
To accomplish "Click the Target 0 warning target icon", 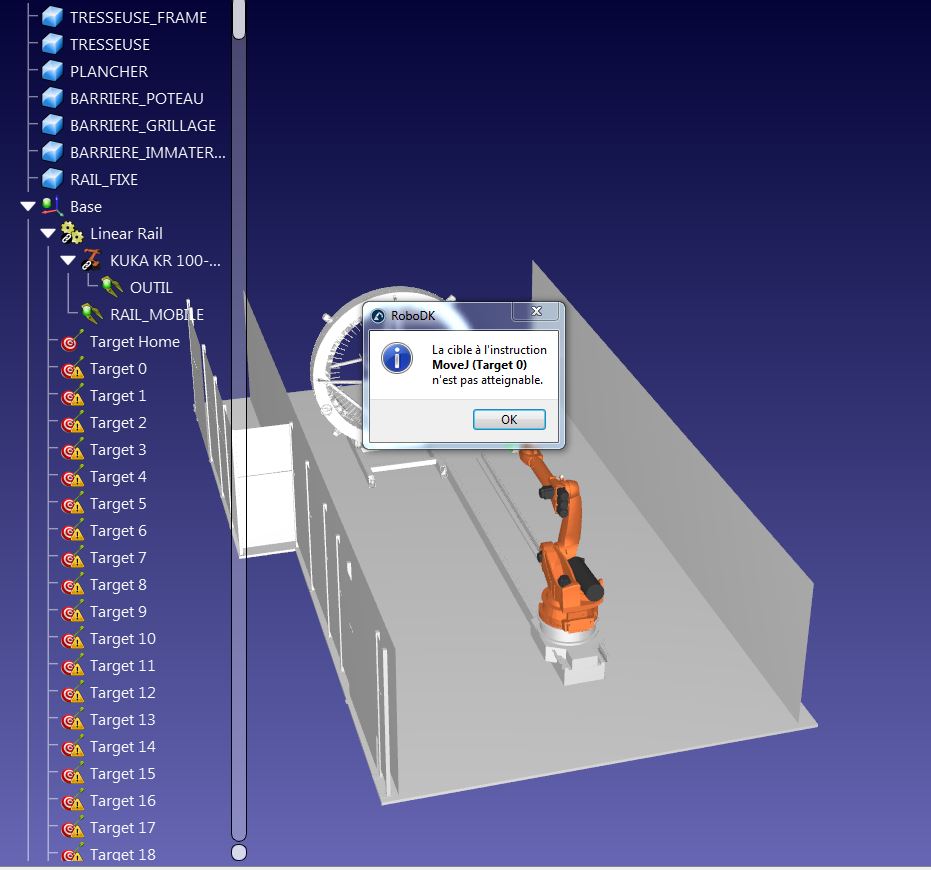I will point(72,368).
